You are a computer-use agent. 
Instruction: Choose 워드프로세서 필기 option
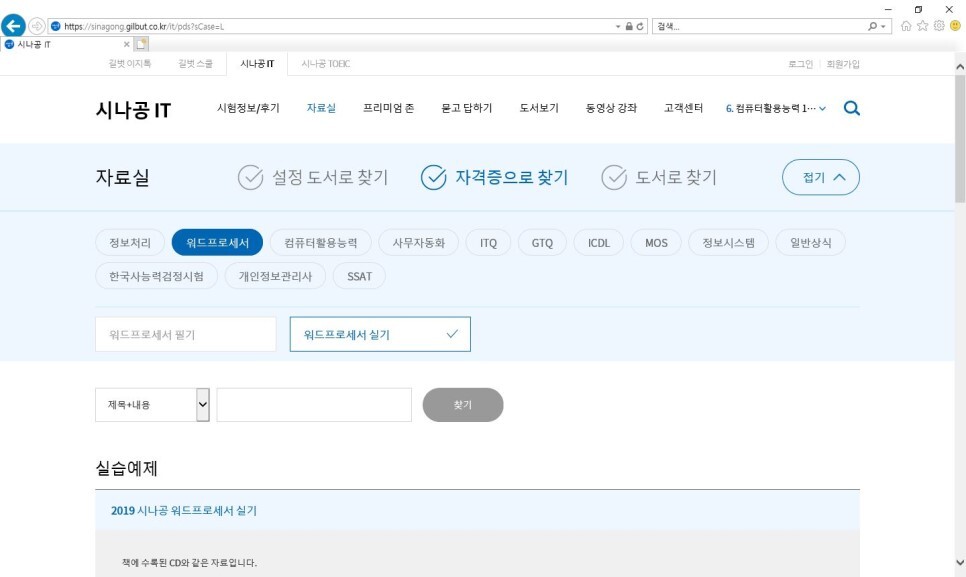[185, 334]
